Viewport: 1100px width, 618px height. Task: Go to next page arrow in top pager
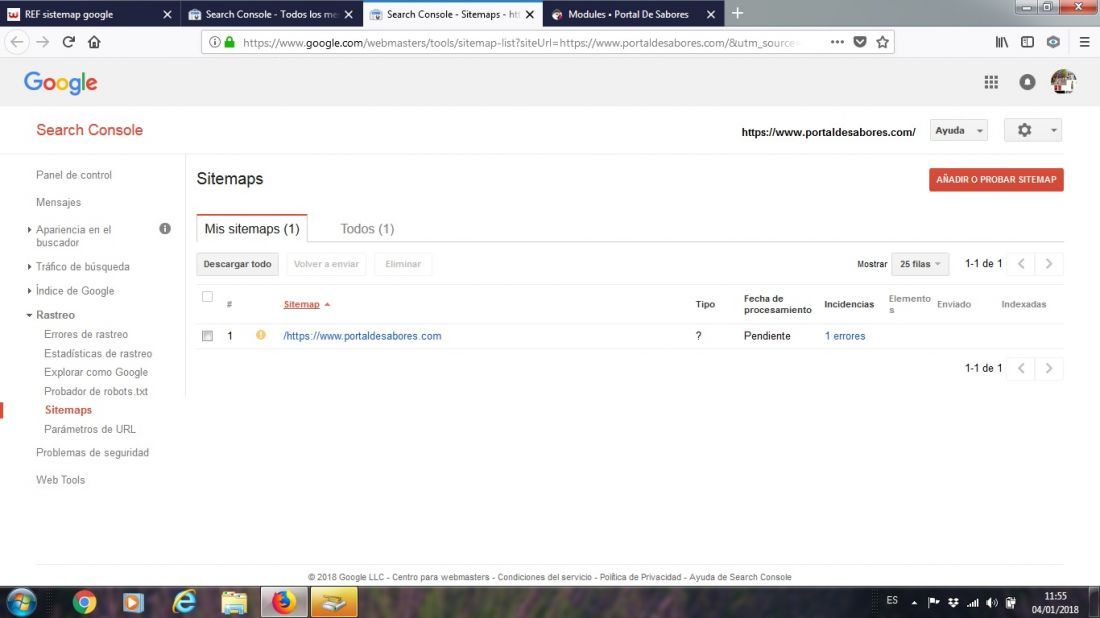tap(1049, 264)
